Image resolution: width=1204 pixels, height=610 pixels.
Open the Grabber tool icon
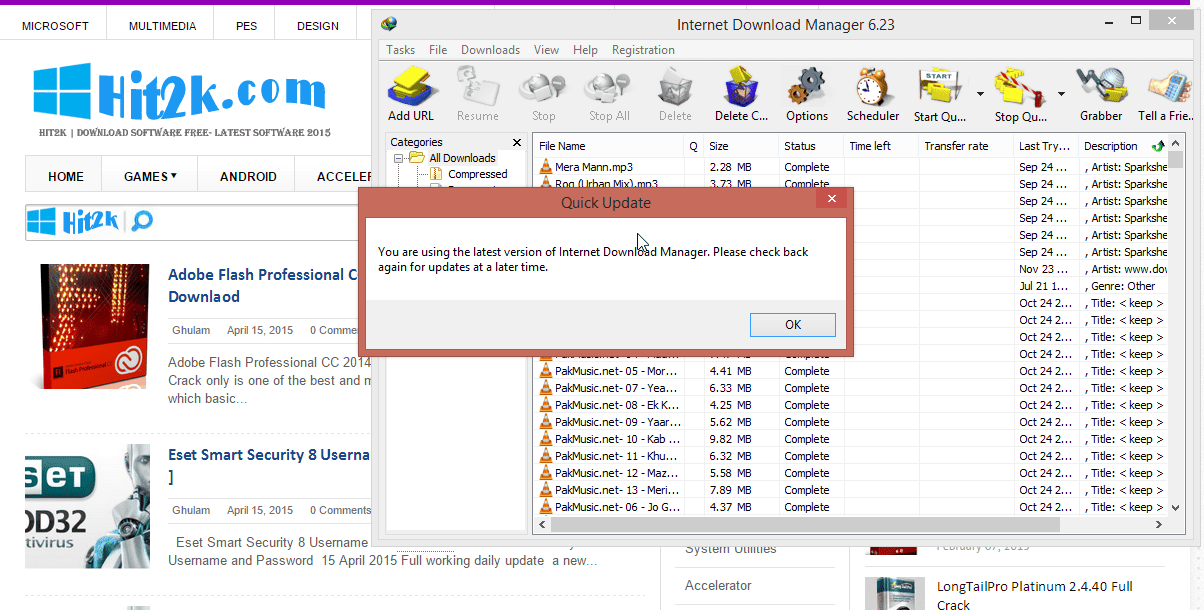[1101, 88]
